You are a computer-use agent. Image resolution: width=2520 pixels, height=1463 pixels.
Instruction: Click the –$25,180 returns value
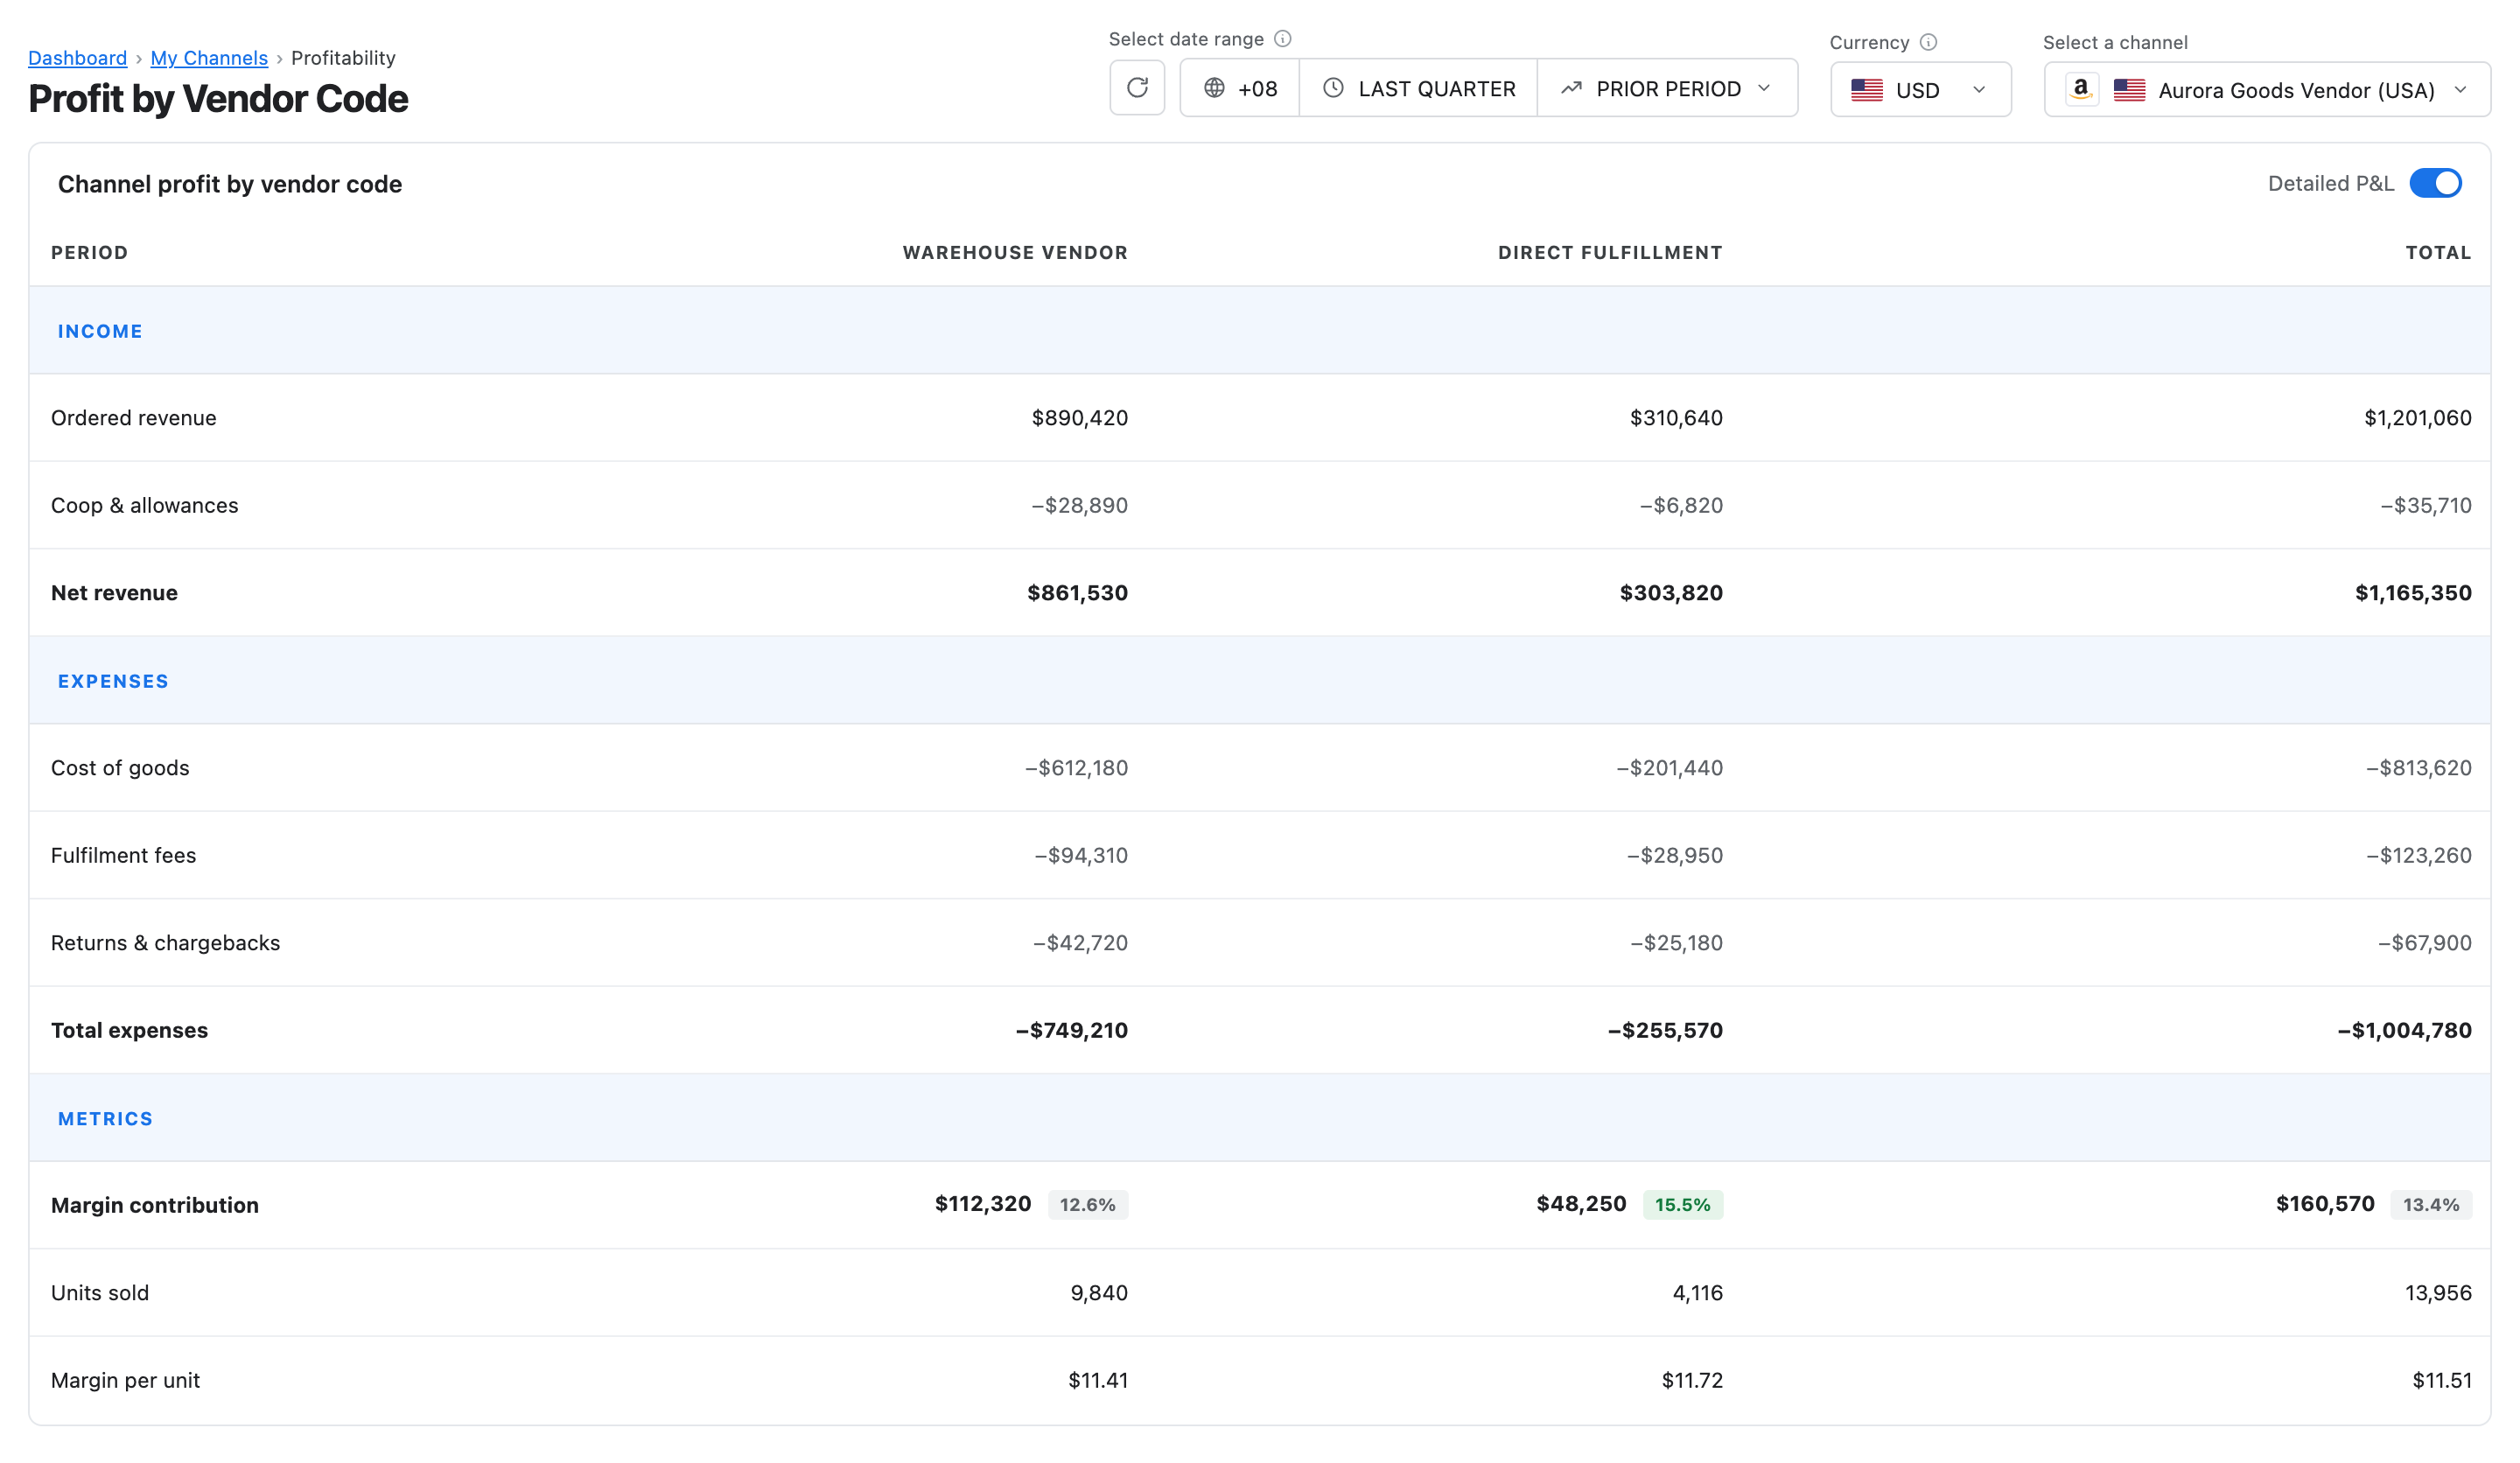[x=1676, y=943]
